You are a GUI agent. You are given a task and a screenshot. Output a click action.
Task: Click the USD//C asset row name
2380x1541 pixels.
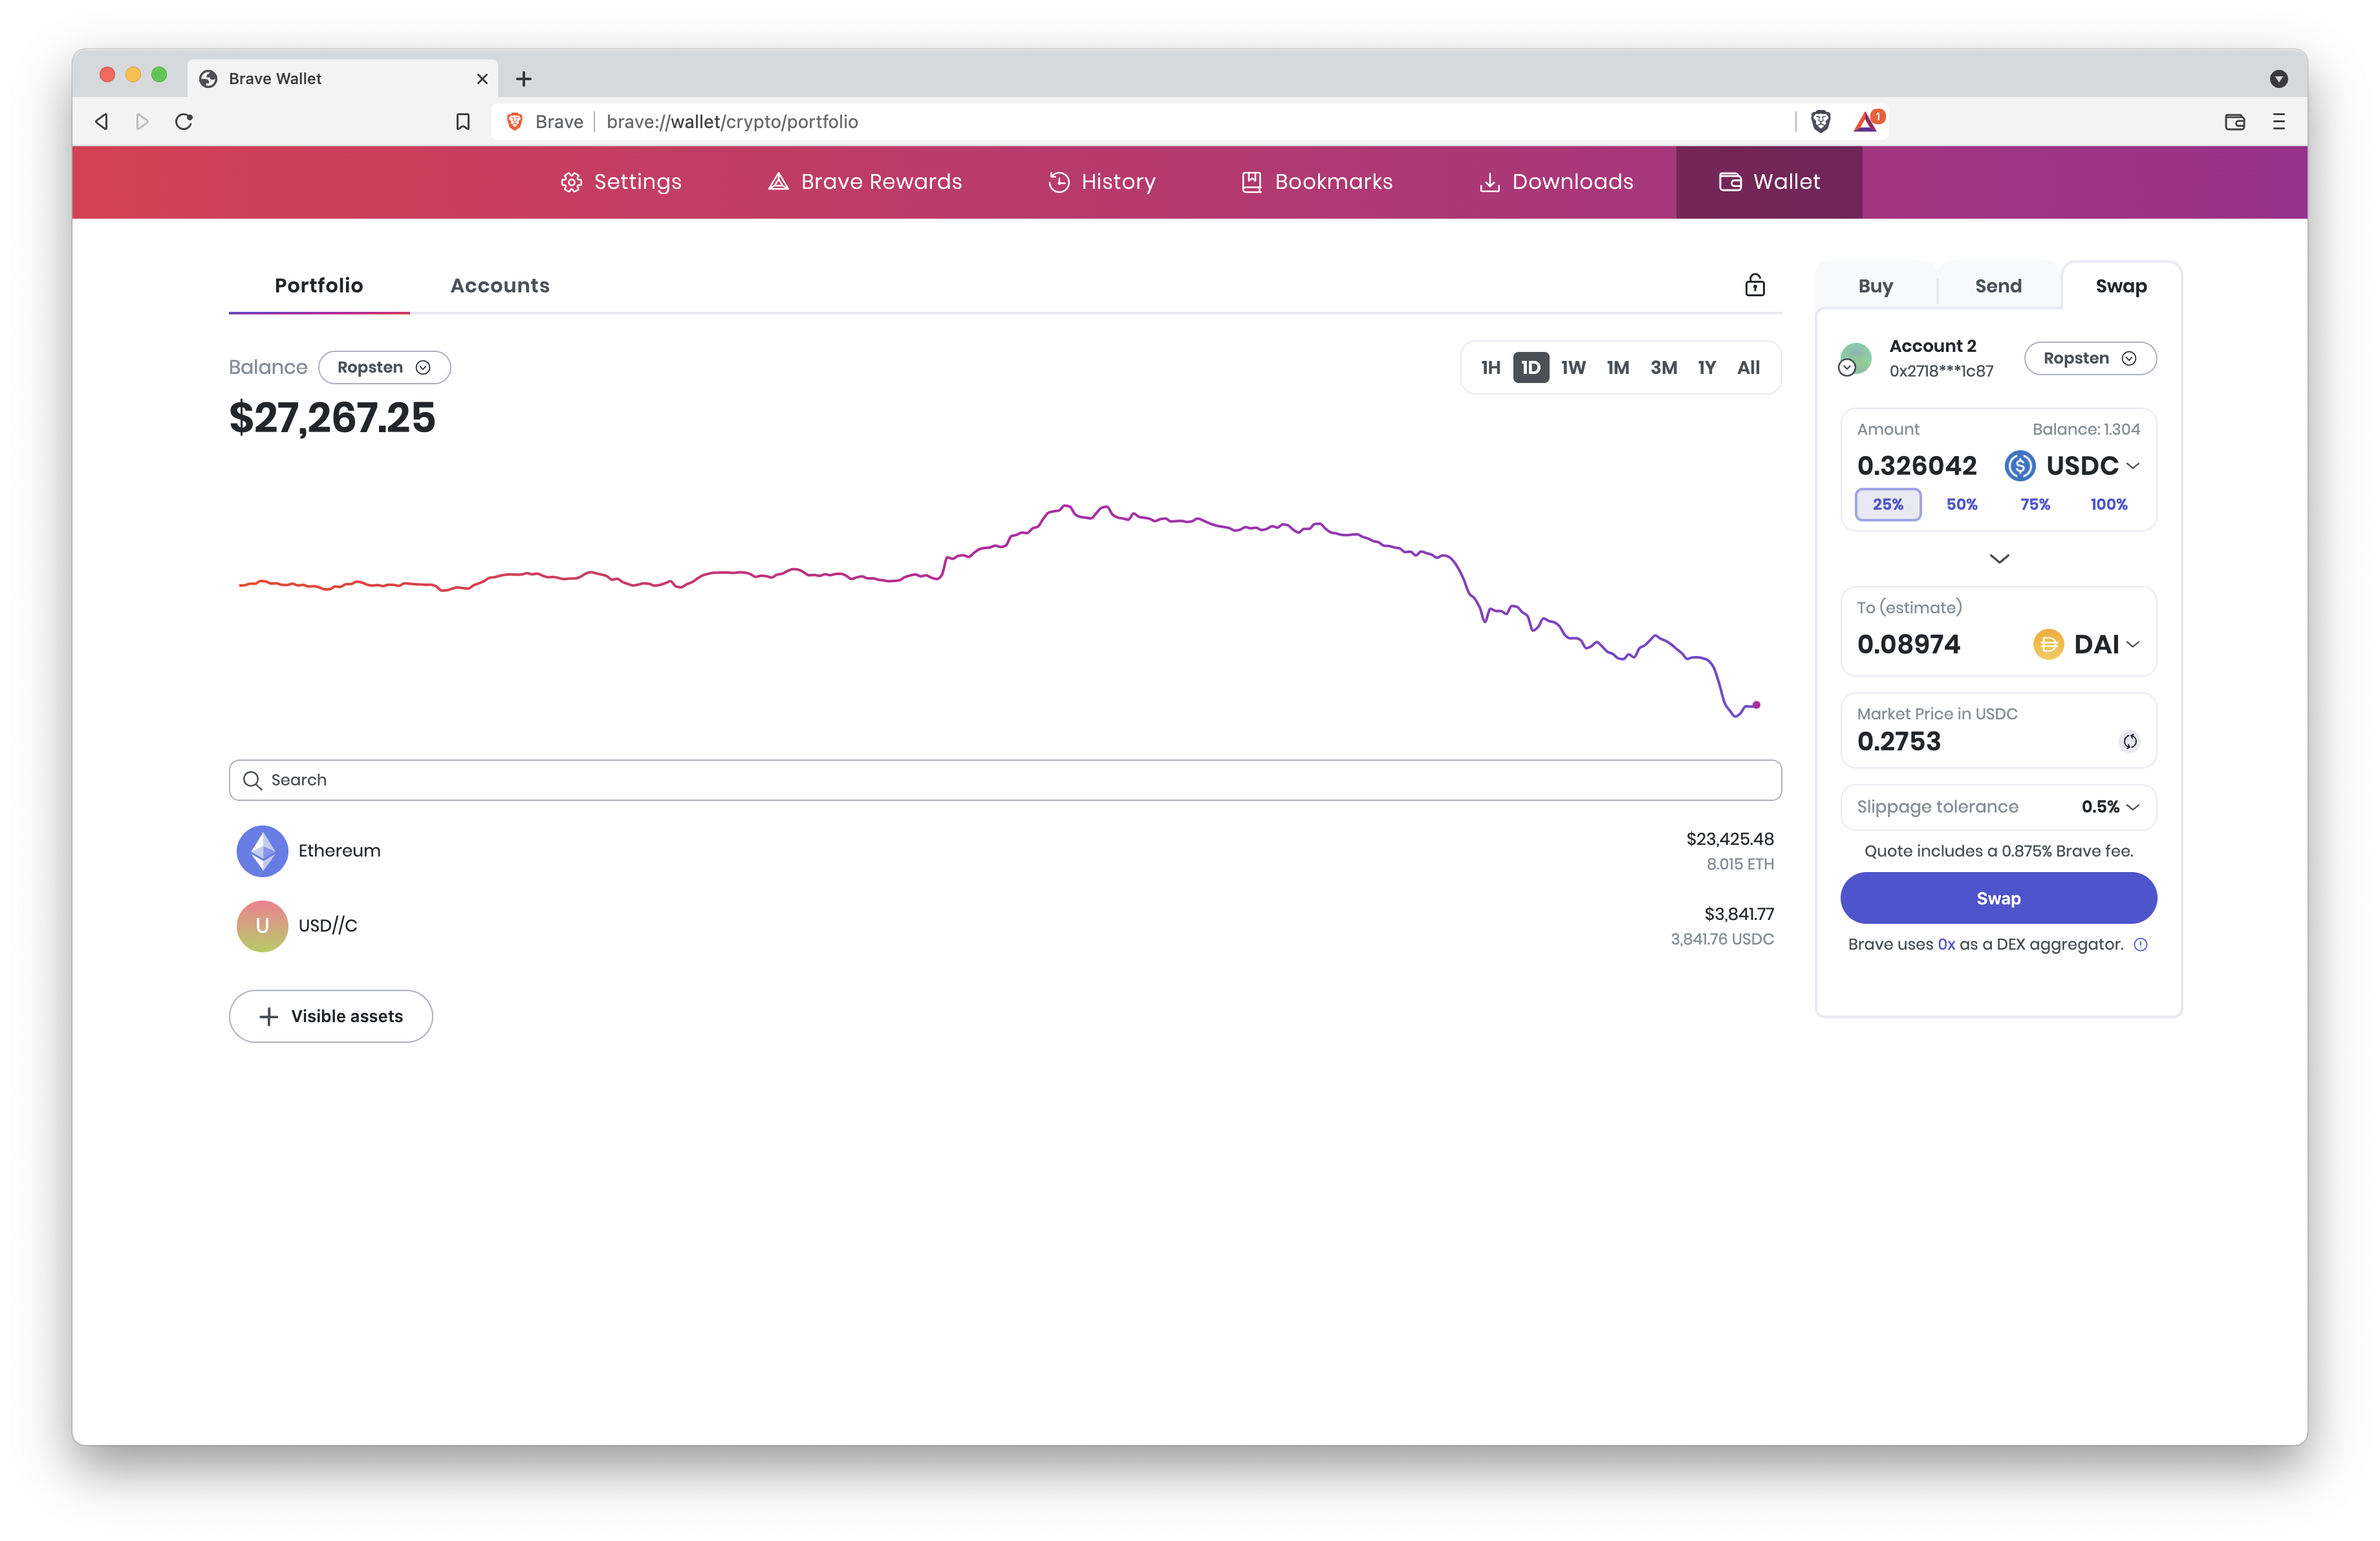click(327, 926)
